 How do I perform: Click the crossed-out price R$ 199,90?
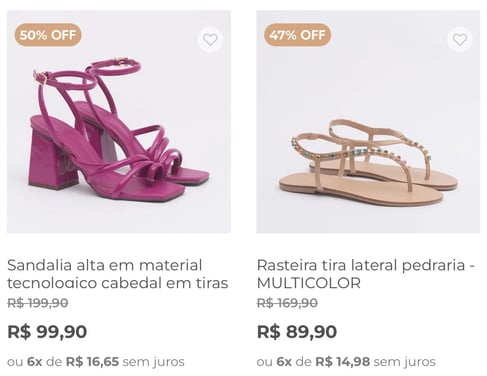tap(38, 303)
